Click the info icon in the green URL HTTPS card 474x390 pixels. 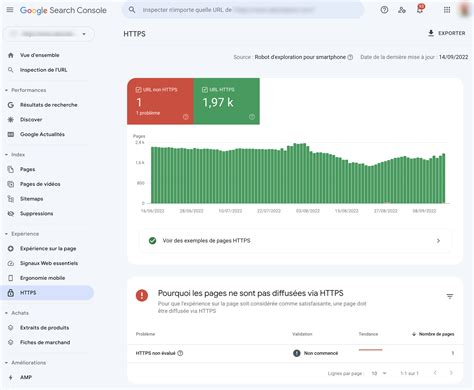pos(252,117)
